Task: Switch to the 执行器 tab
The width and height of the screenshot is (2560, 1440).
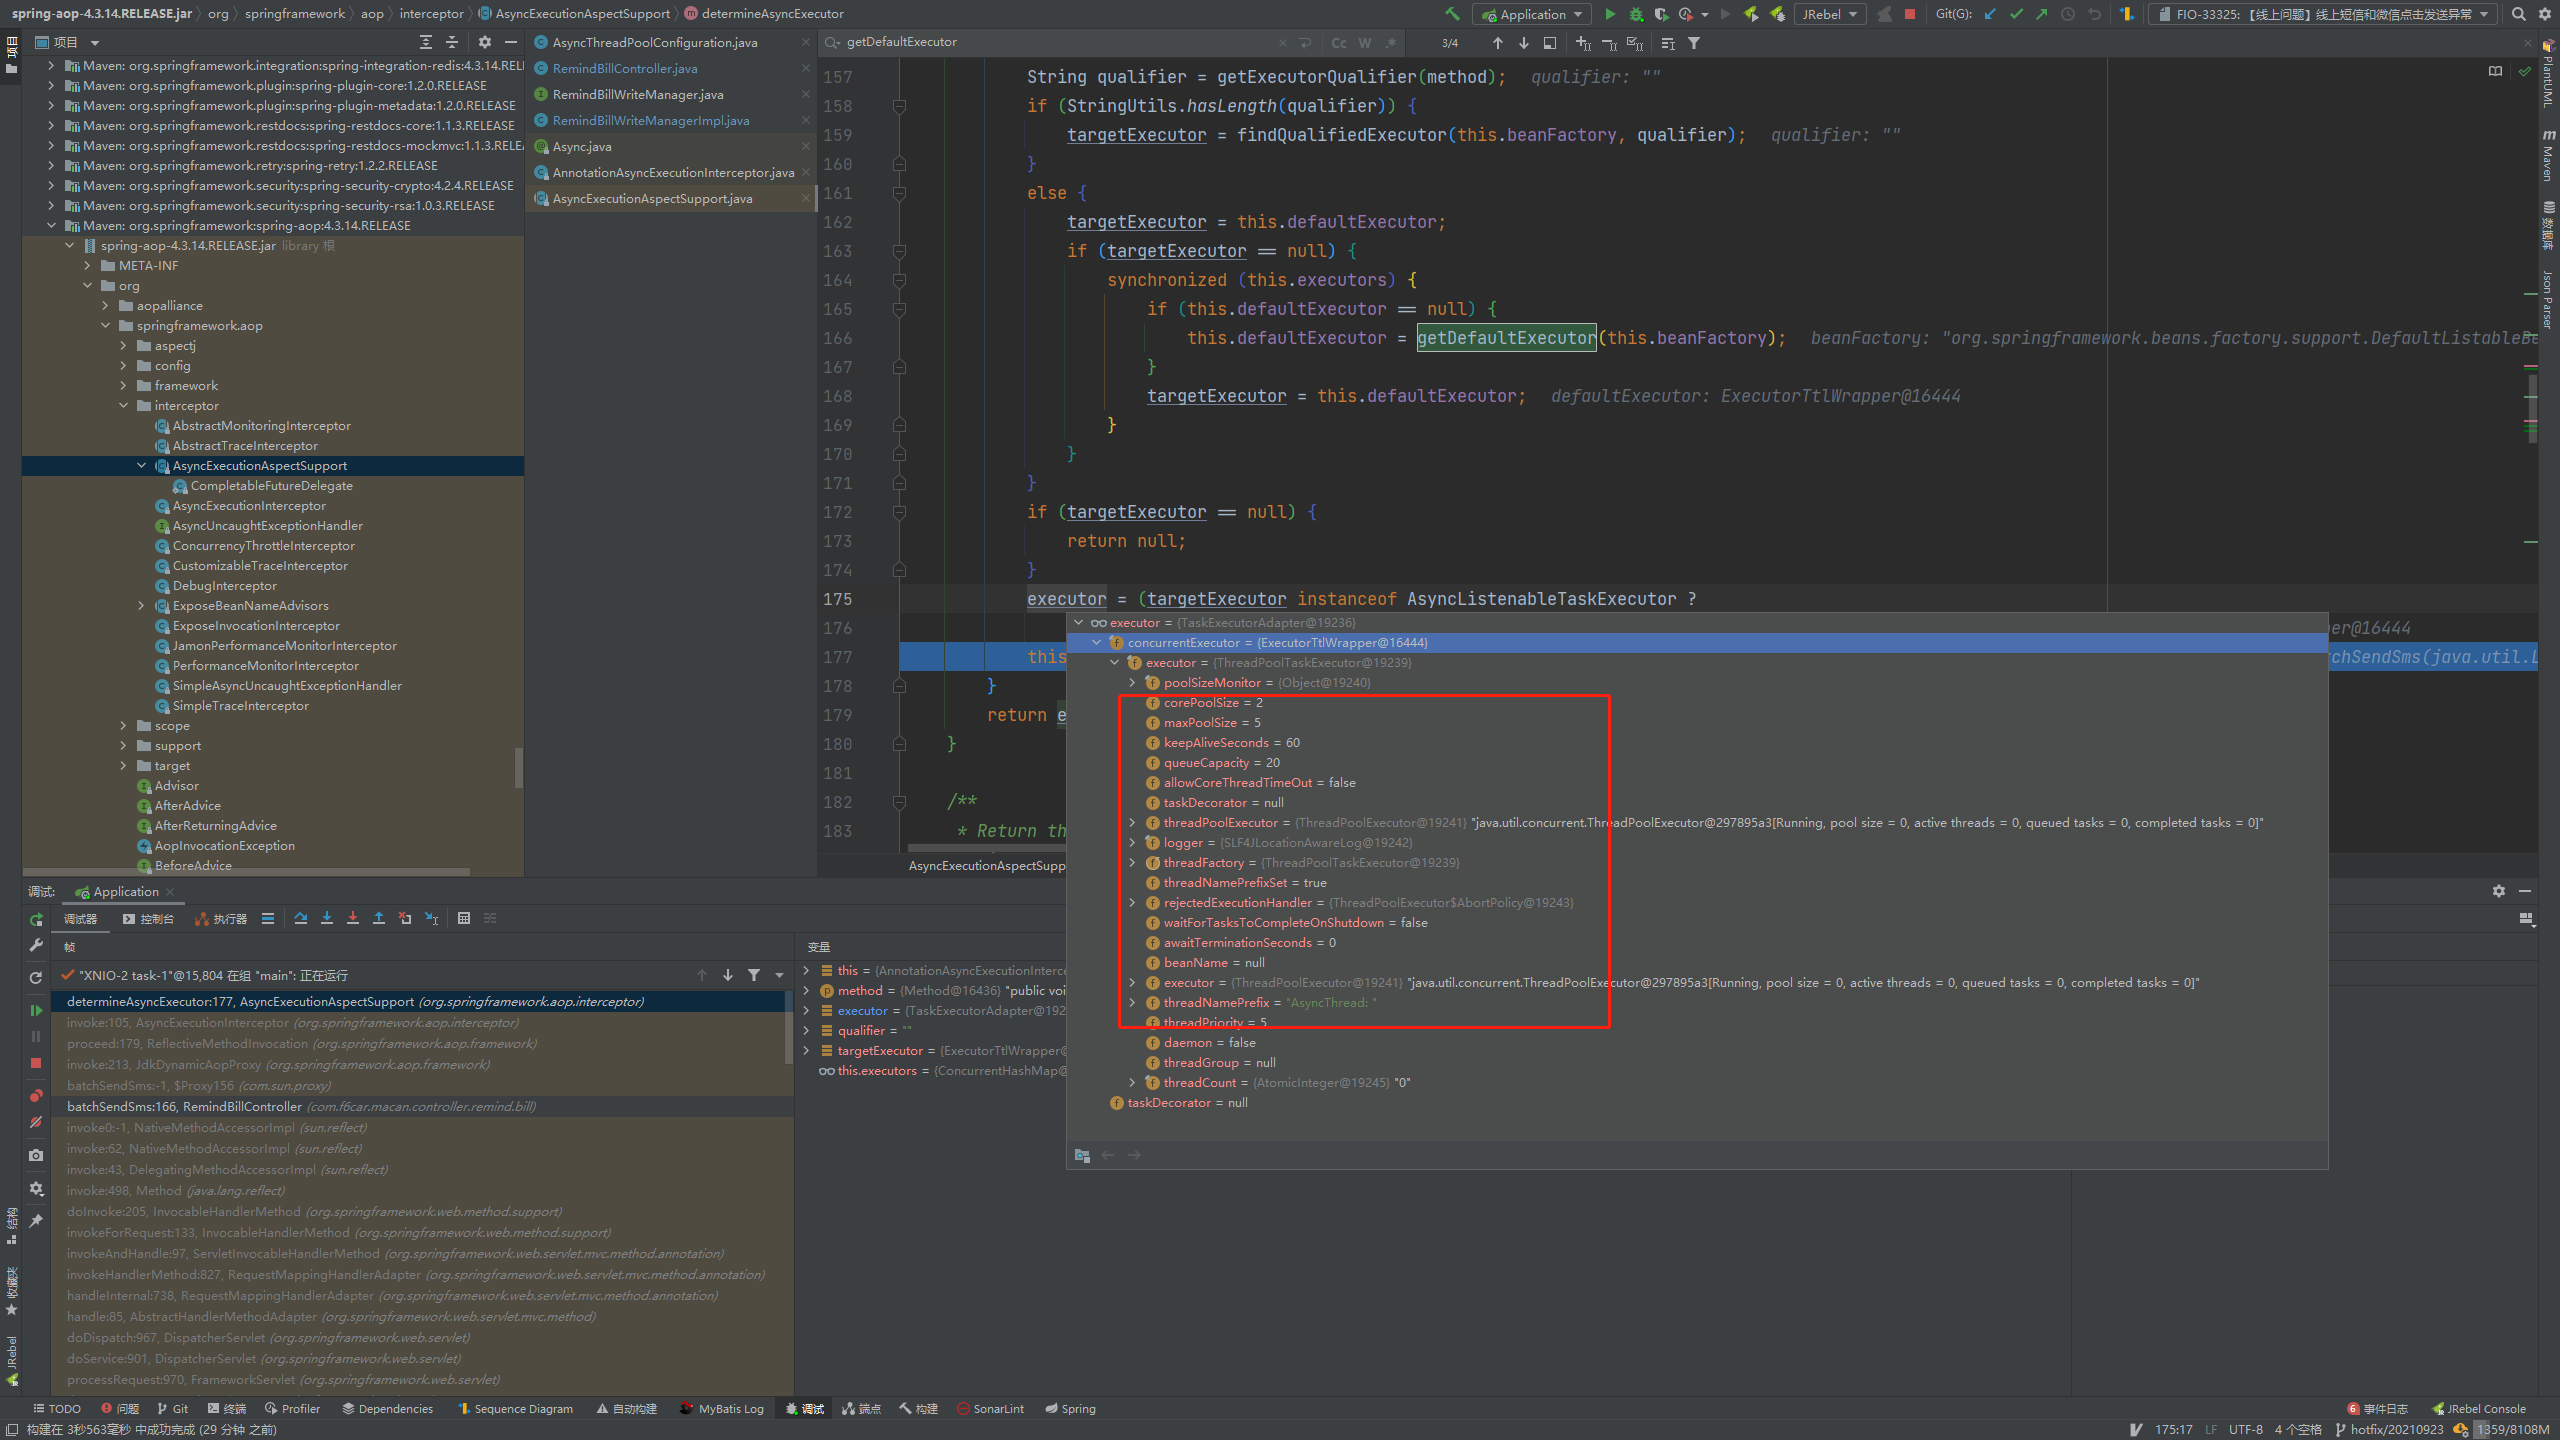Action: click(x=221, y=919)
